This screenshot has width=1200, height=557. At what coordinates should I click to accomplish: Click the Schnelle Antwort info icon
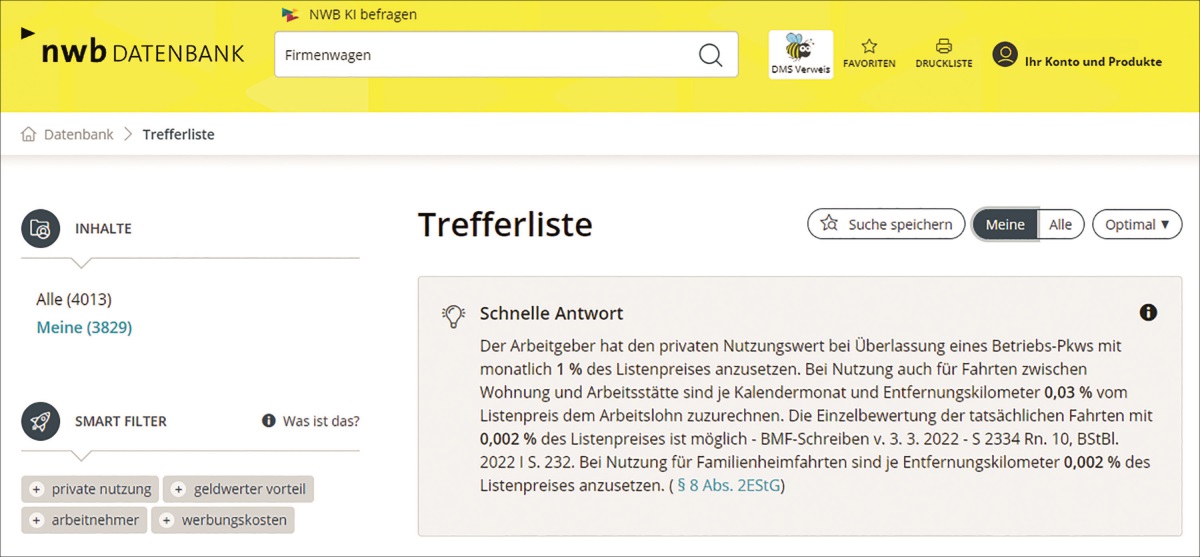pyautogui.click(x=1148, y=313)
